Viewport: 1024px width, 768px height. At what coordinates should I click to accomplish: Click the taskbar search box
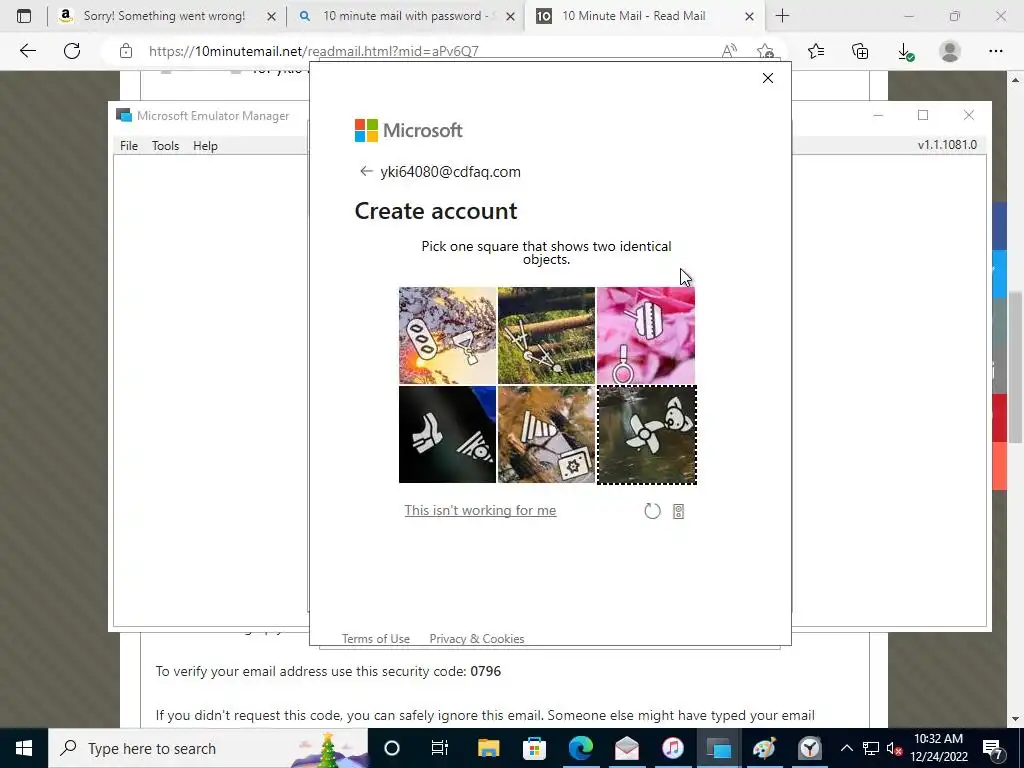tap(208, 748)
